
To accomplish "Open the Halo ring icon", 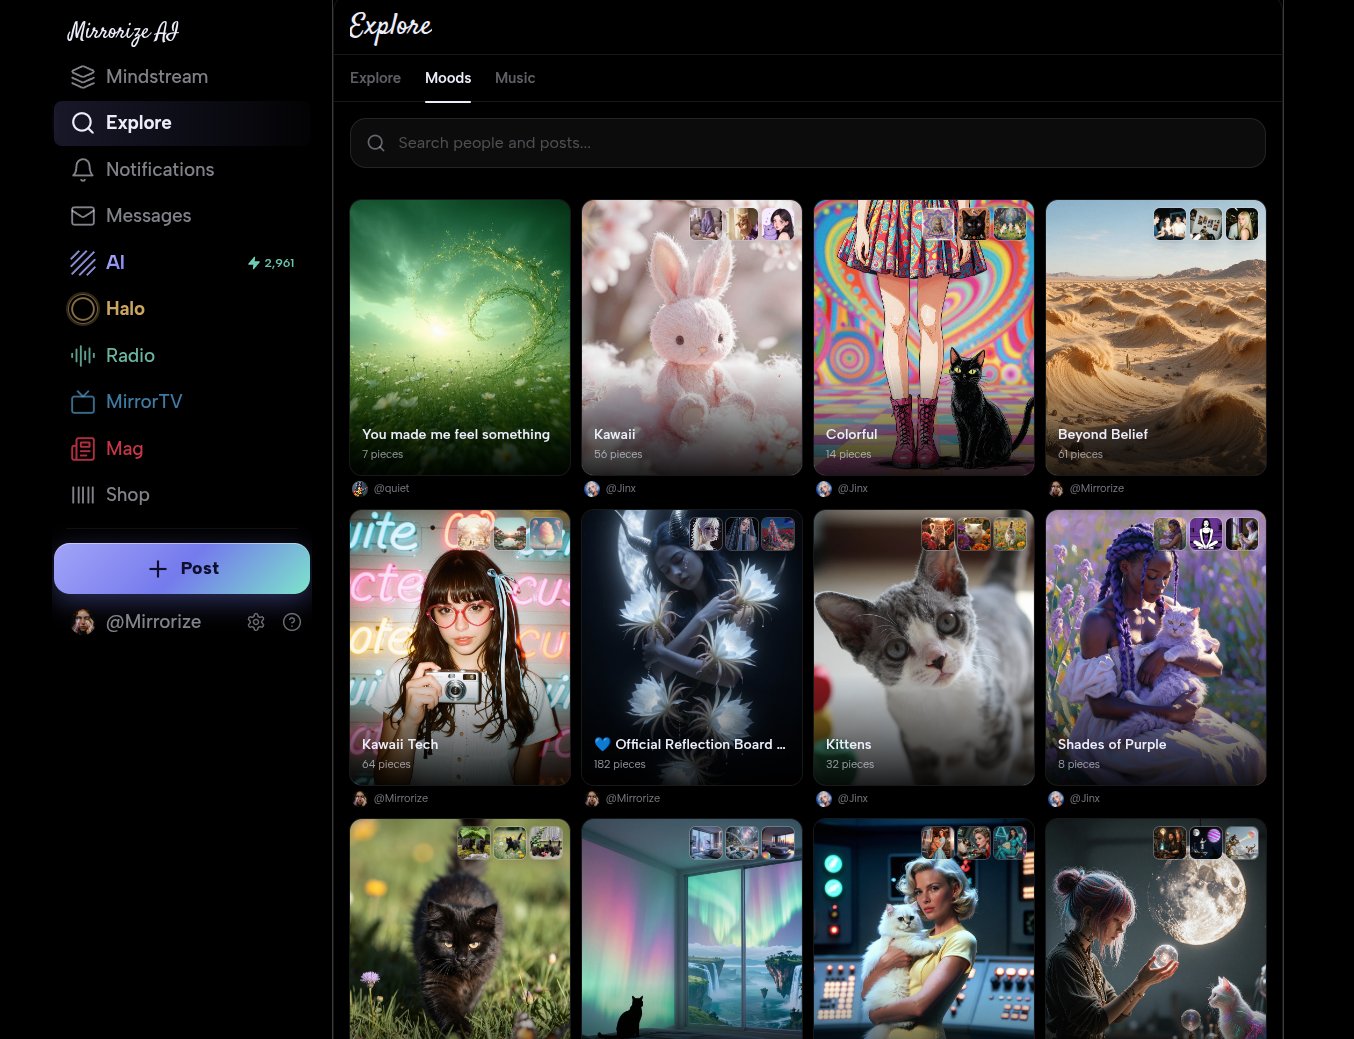I will [83, 309].
